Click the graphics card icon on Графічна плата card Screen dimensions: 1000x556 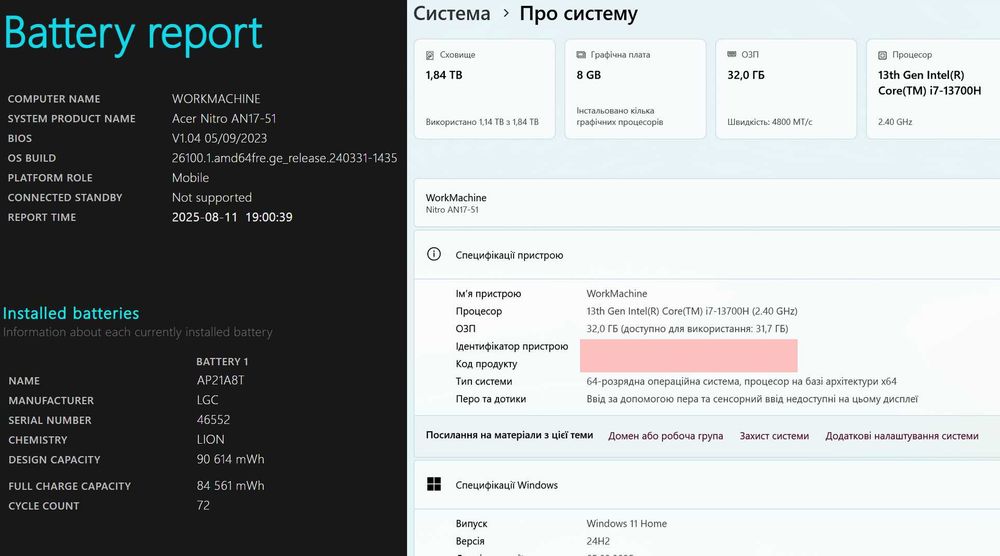pyautogui.click(x=581, y=55)
